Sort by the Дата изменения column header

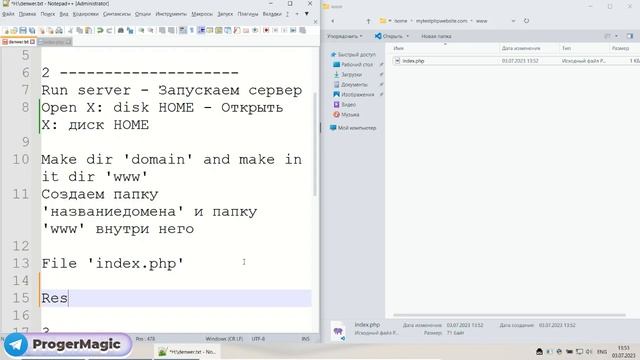(x=521, y=48)
